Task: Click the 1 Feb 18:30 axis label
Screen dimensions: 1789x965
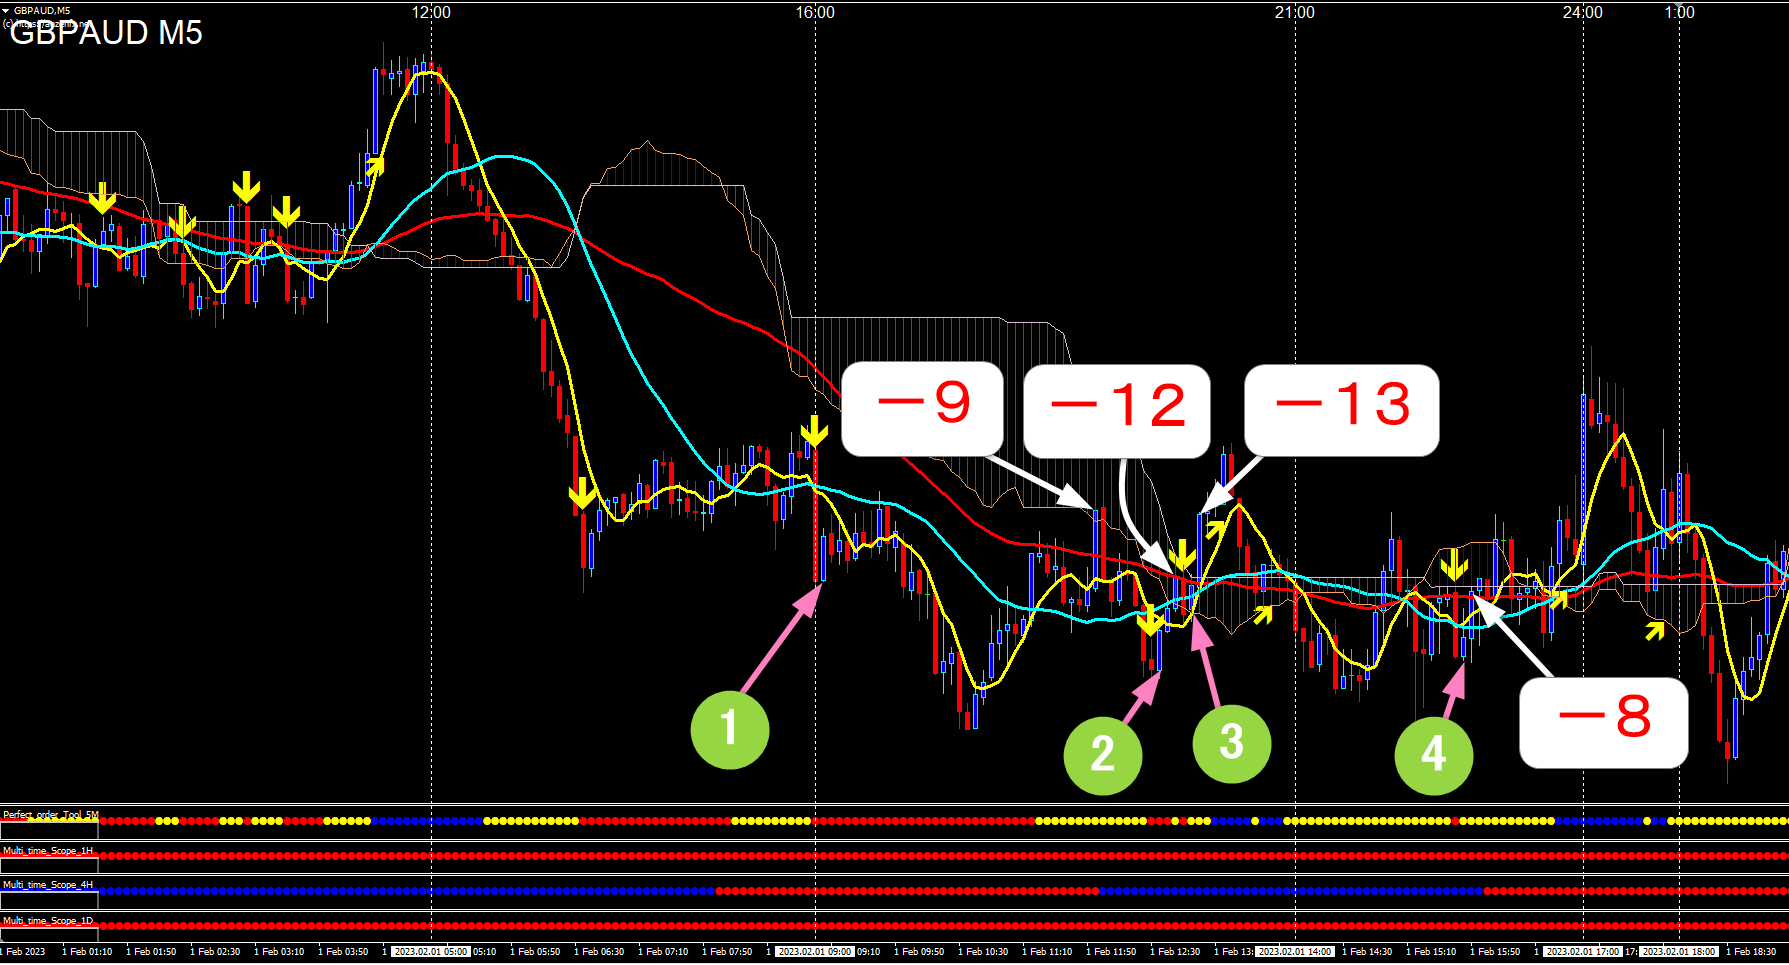Action: click(x=1751, y=952)
